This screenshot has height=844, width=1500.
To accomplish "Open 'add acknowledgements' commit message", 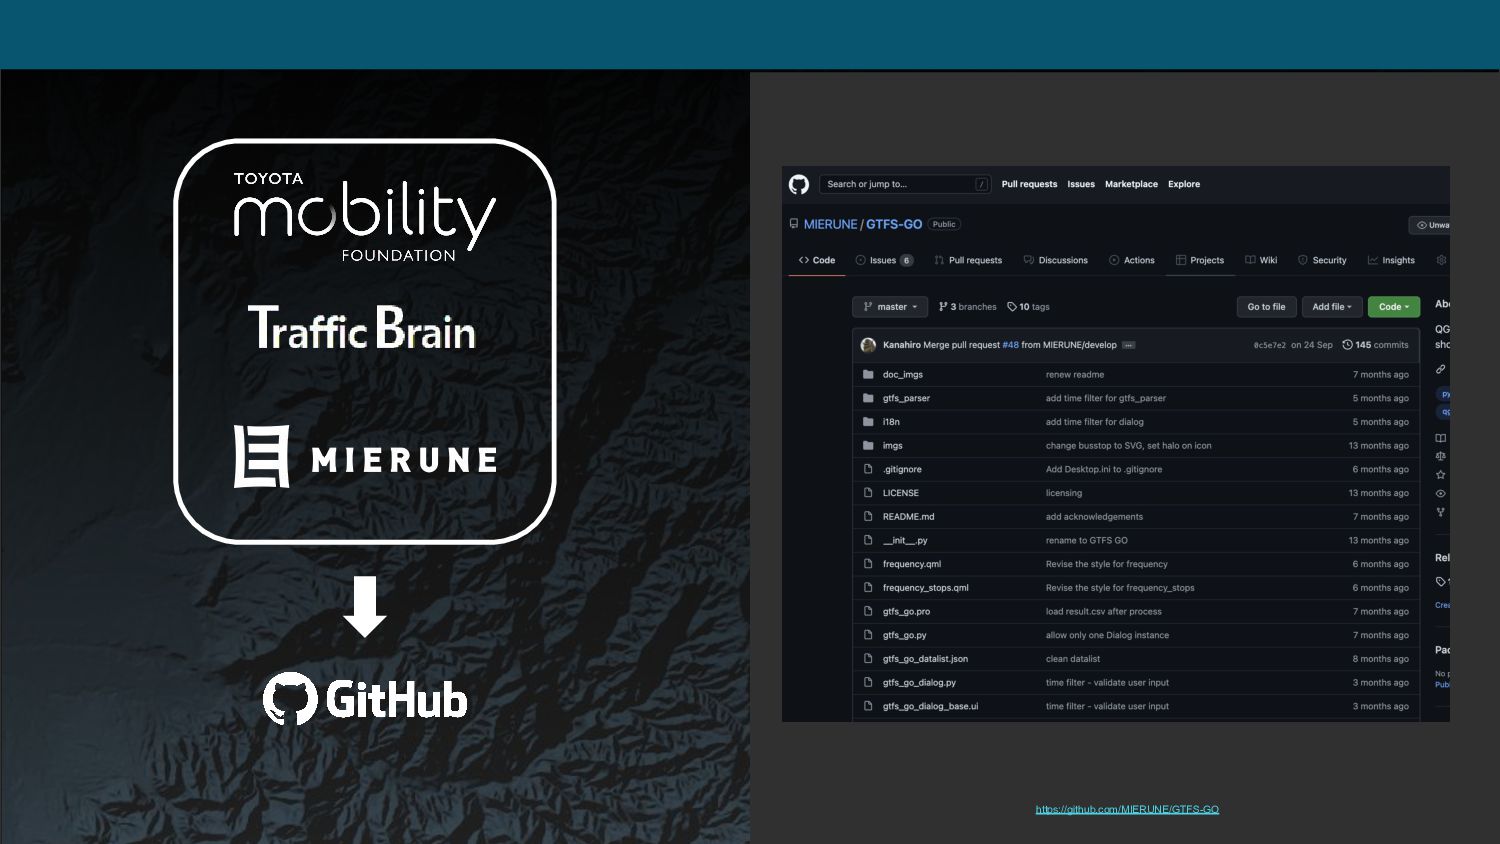I will pos(1094,517).
